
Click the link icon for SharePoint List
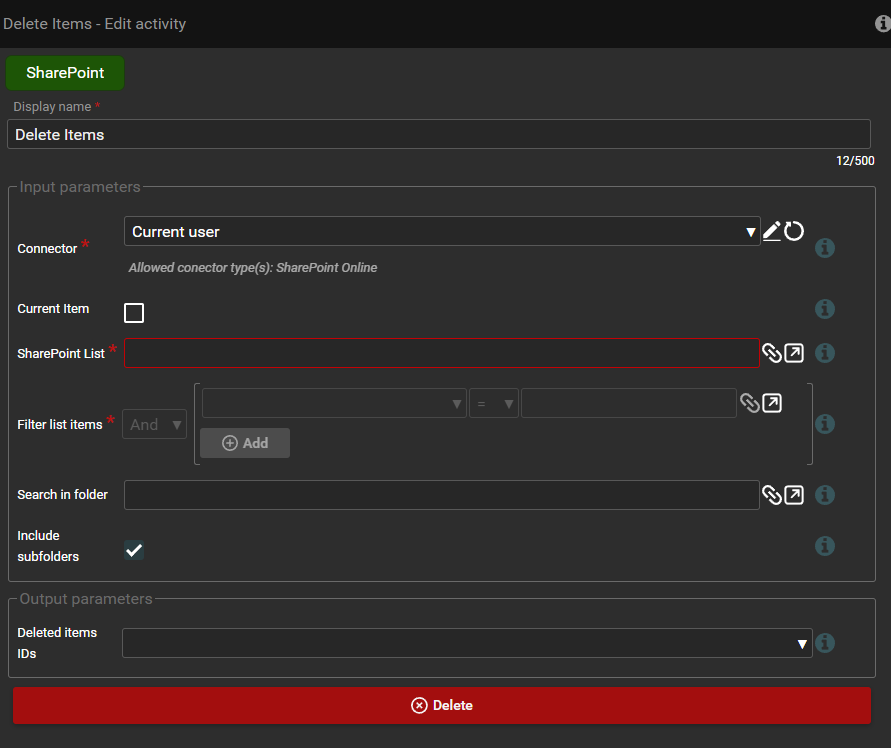(x=771, y=353)
